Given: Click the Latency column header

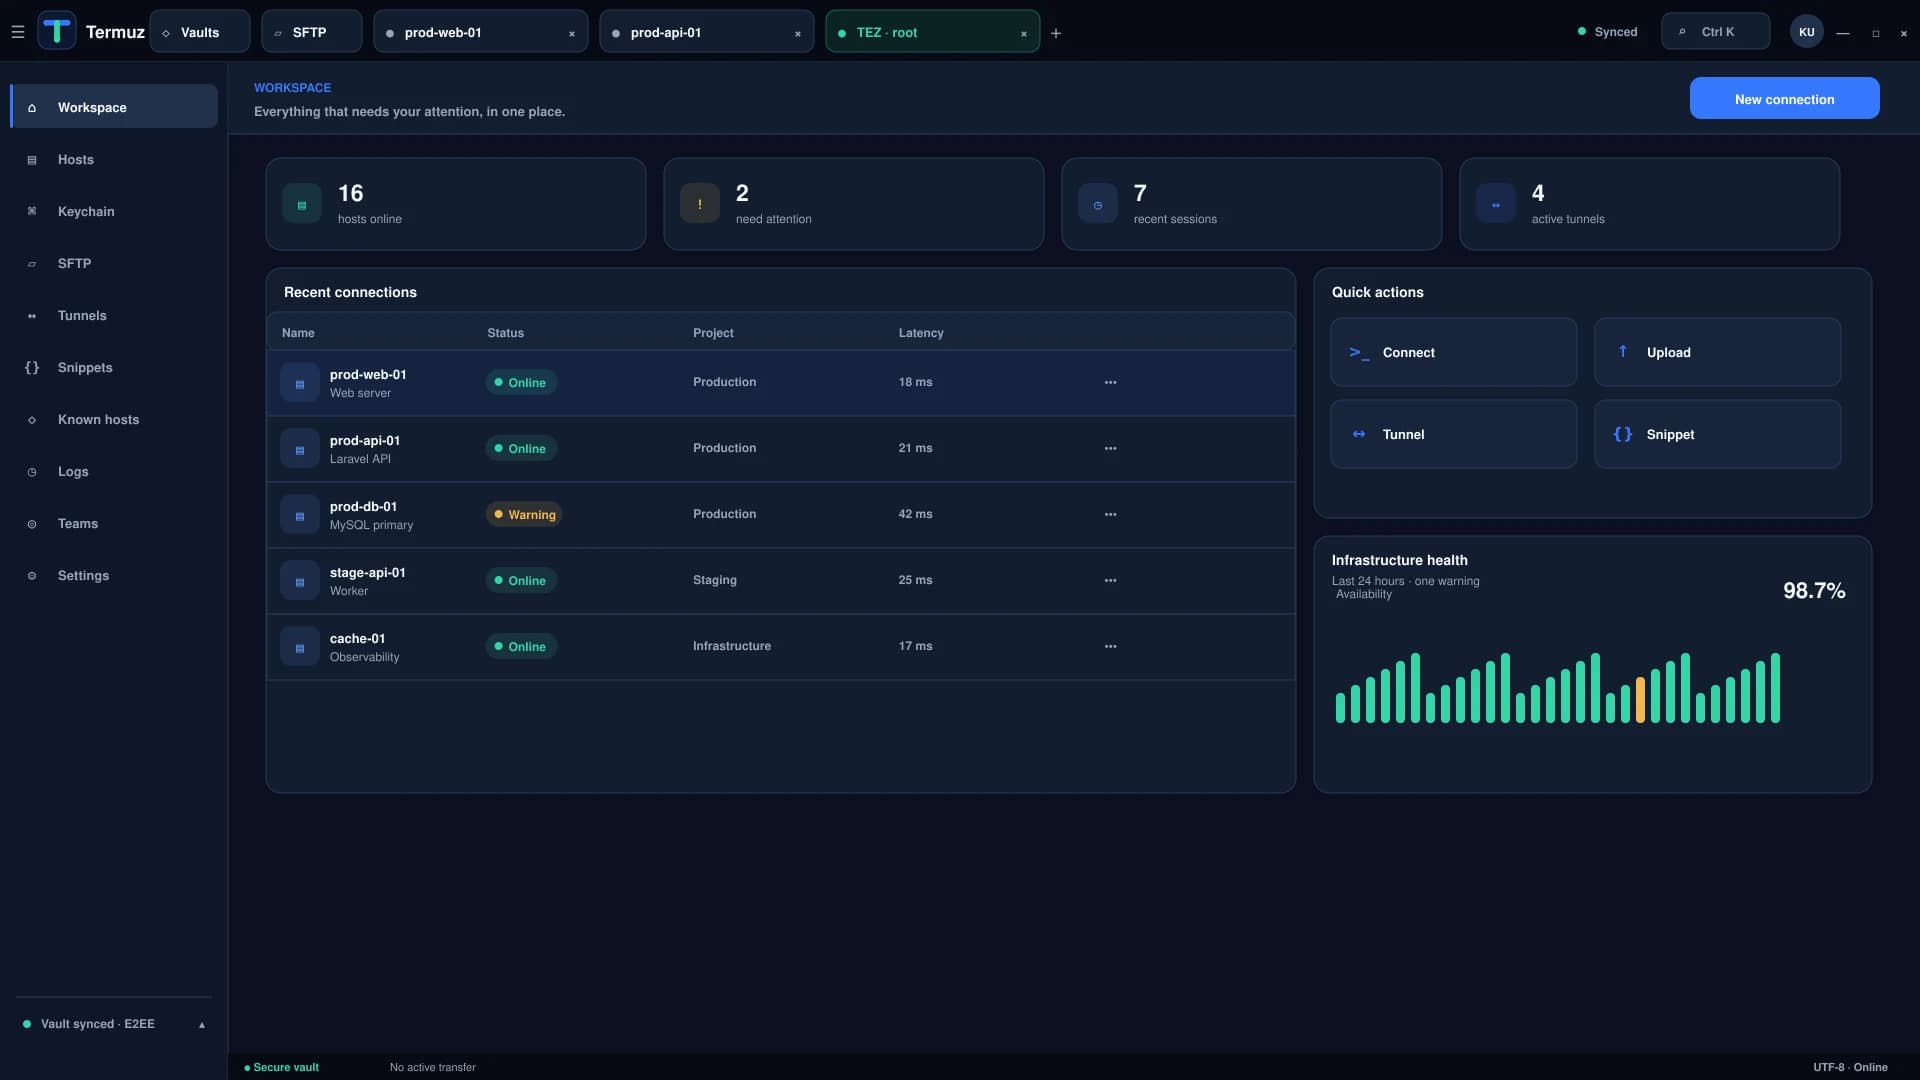Looking at the screenshot, I should click(921, 333).
